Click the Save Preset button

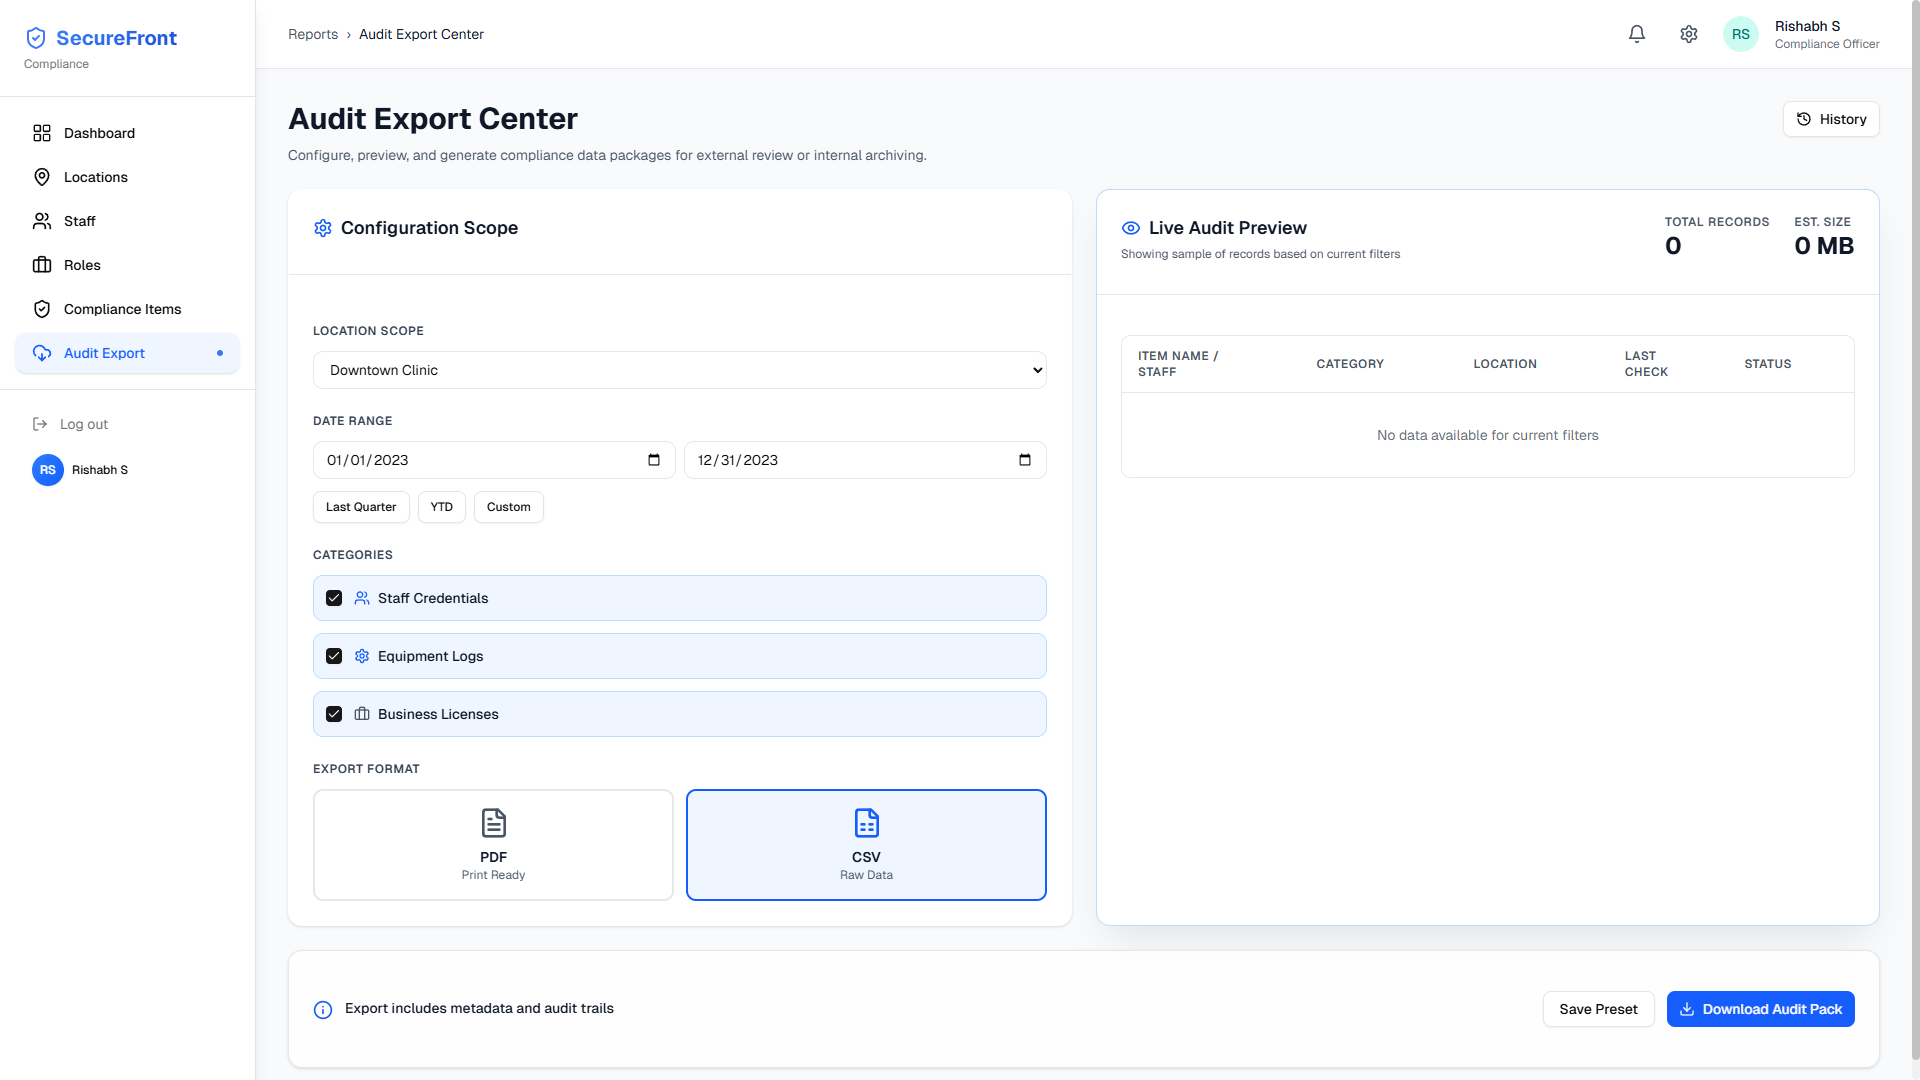[1598, 1009]
